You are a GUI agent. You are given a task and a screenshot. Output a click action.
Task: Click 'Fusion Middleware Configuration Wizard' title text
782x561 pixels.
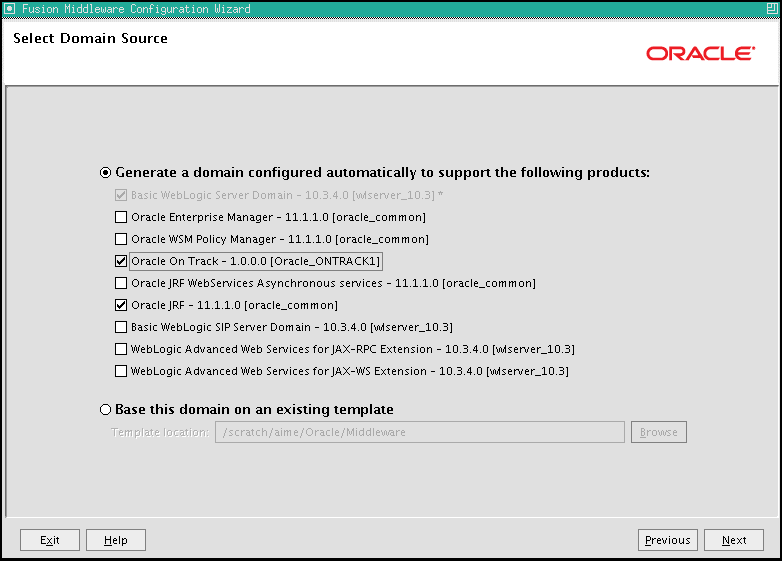(136, 9)
